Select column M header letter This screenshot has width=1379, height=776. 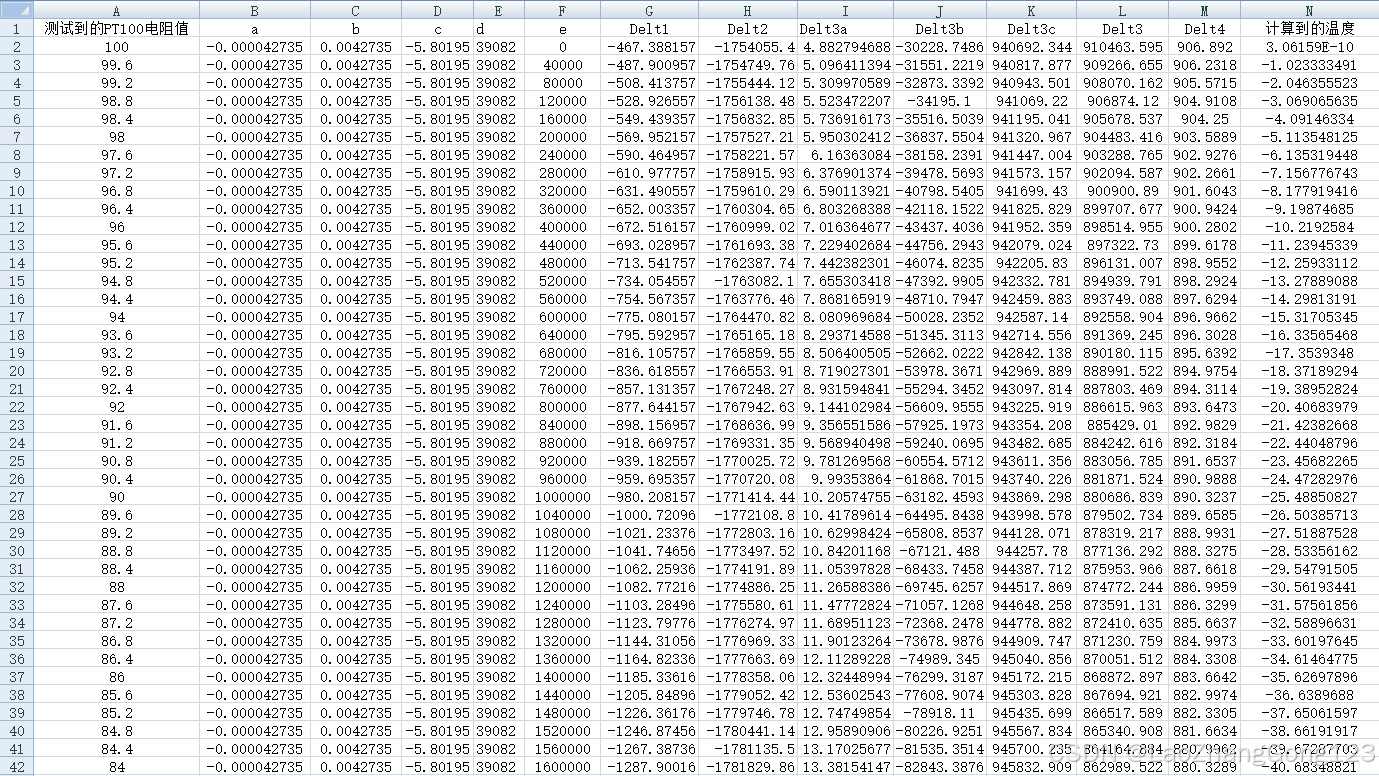point(1204,10)
